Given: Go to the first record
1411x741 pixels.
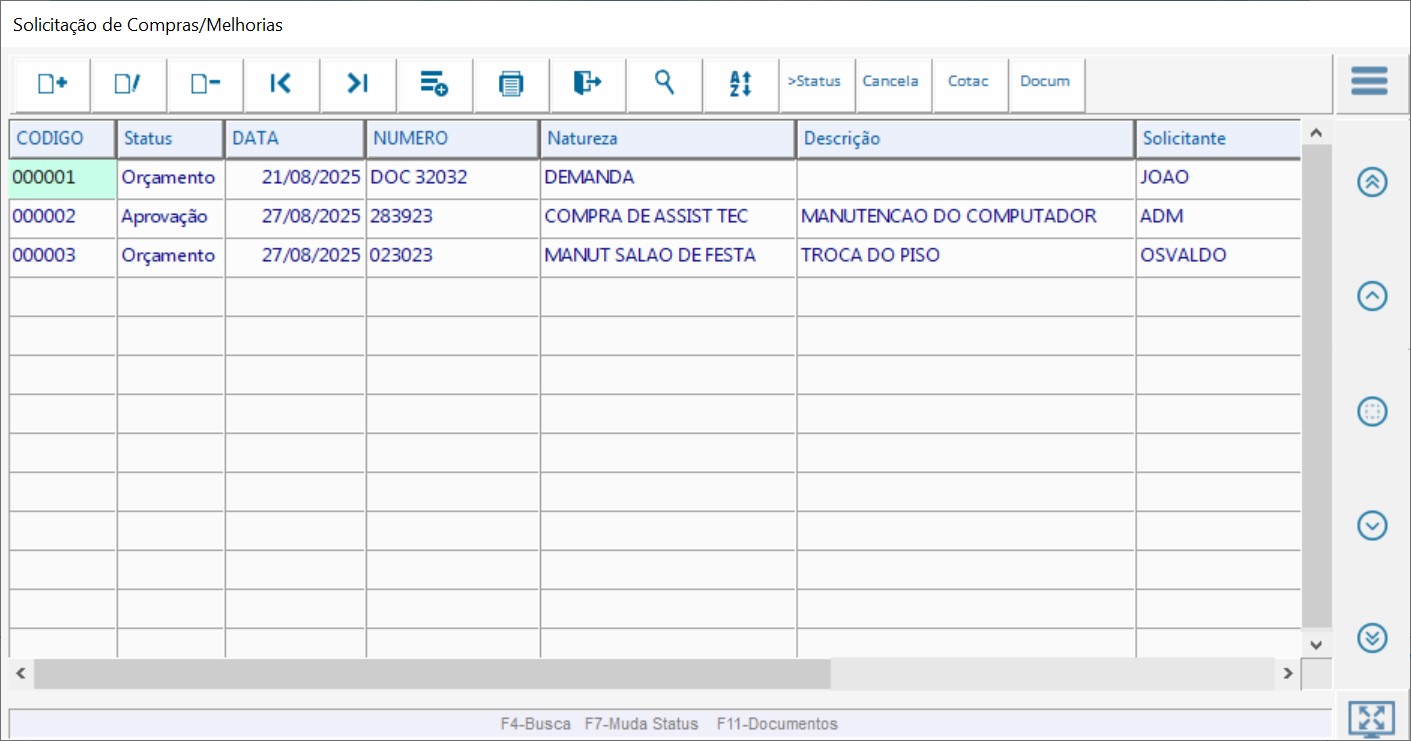Looking at the screenshot, I should pos(281,84).
